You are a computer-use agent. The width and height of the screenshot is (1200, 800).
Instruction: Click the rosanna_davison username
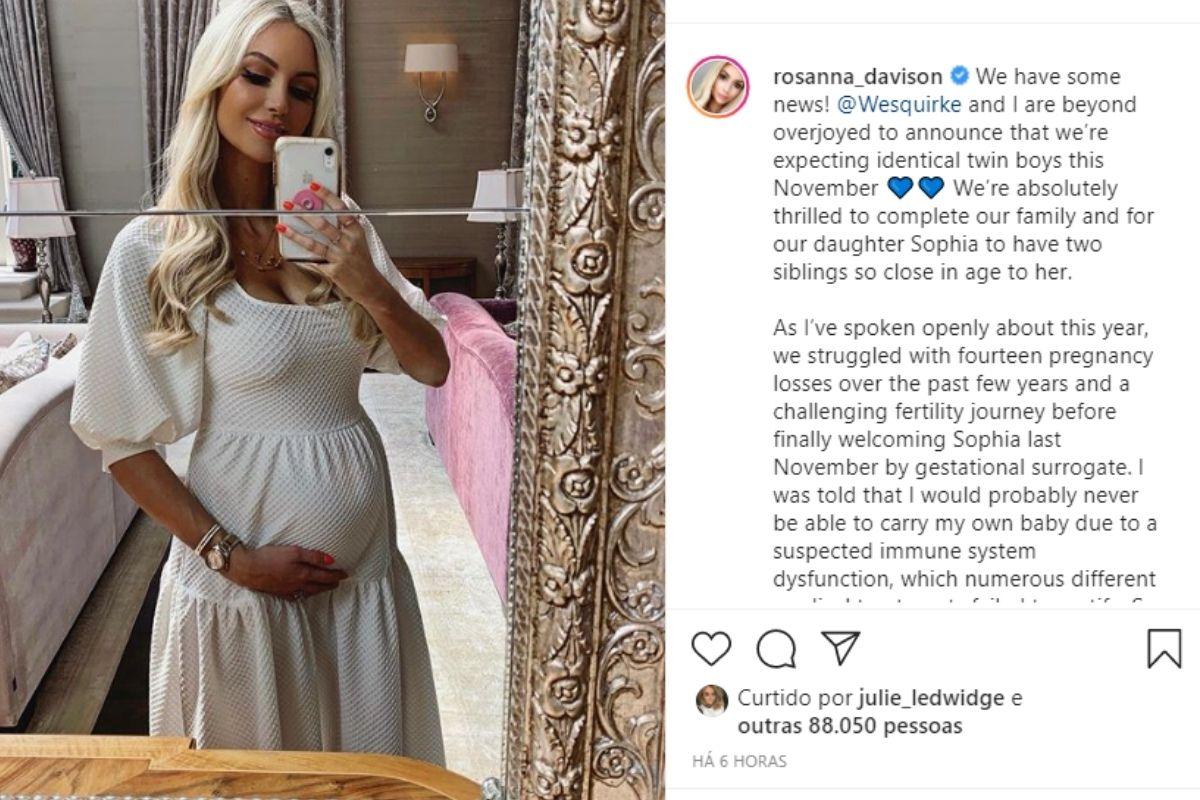858,77
